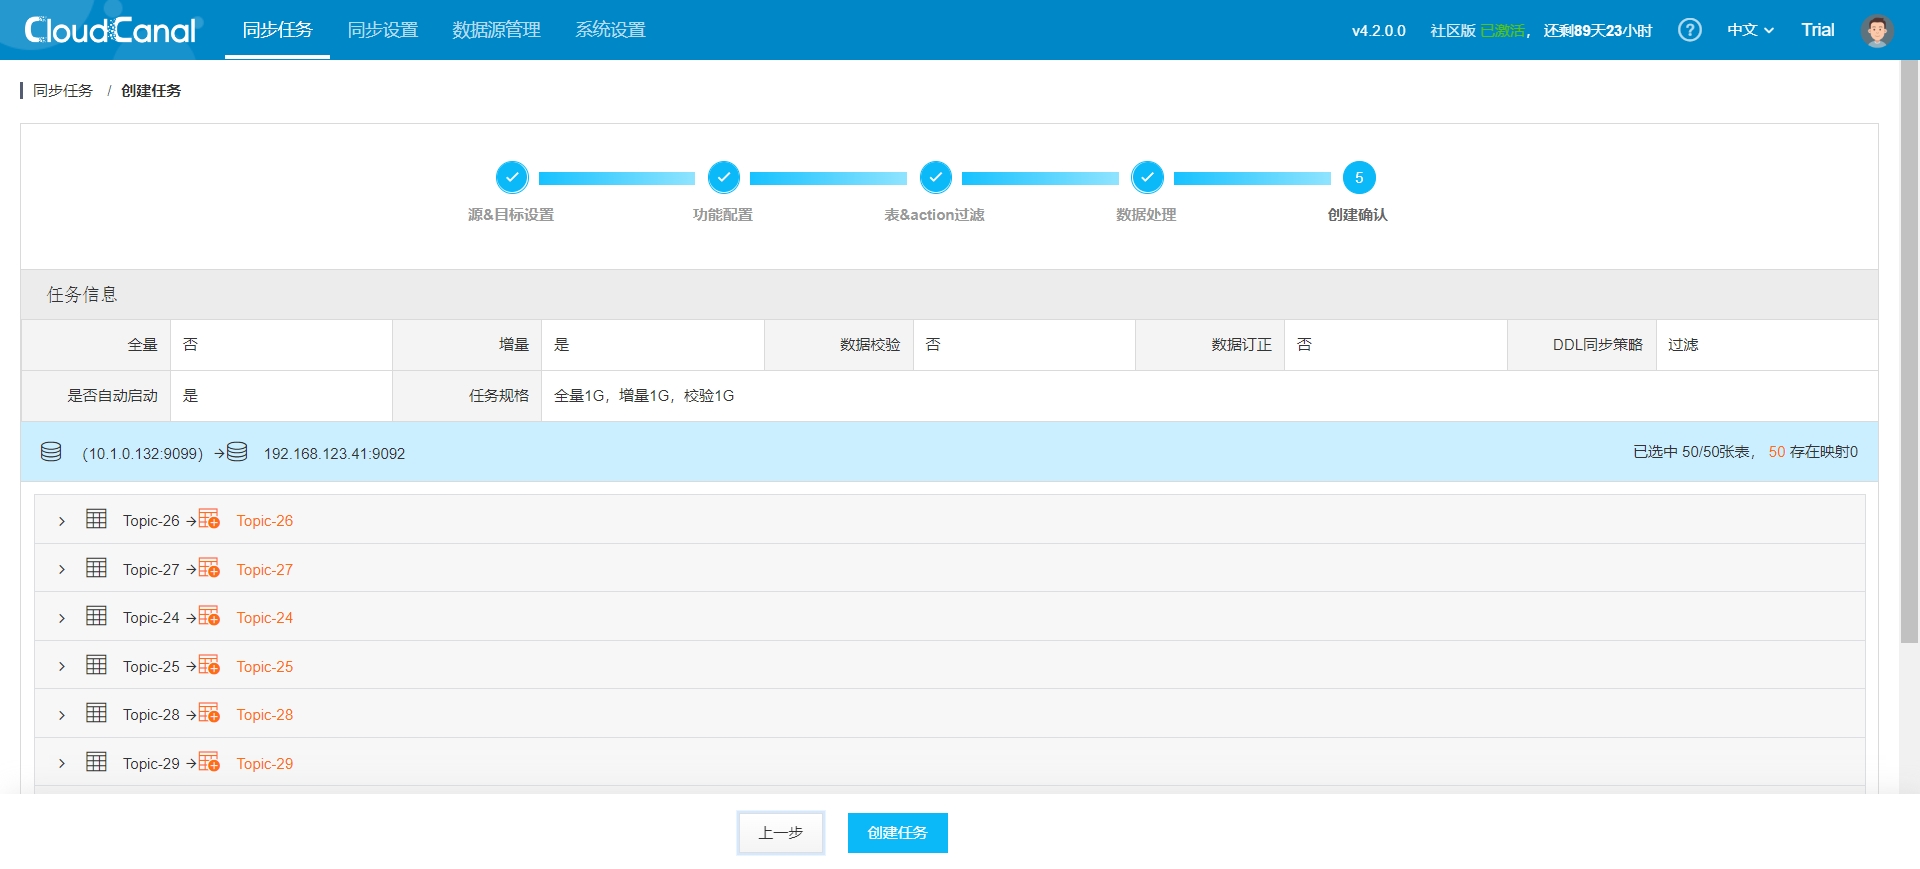Image resolution: width=1920 pixels, height=869 pixels.
Task: Expand the Topic-24 mapping row
Action: click(x=62, y=618)
